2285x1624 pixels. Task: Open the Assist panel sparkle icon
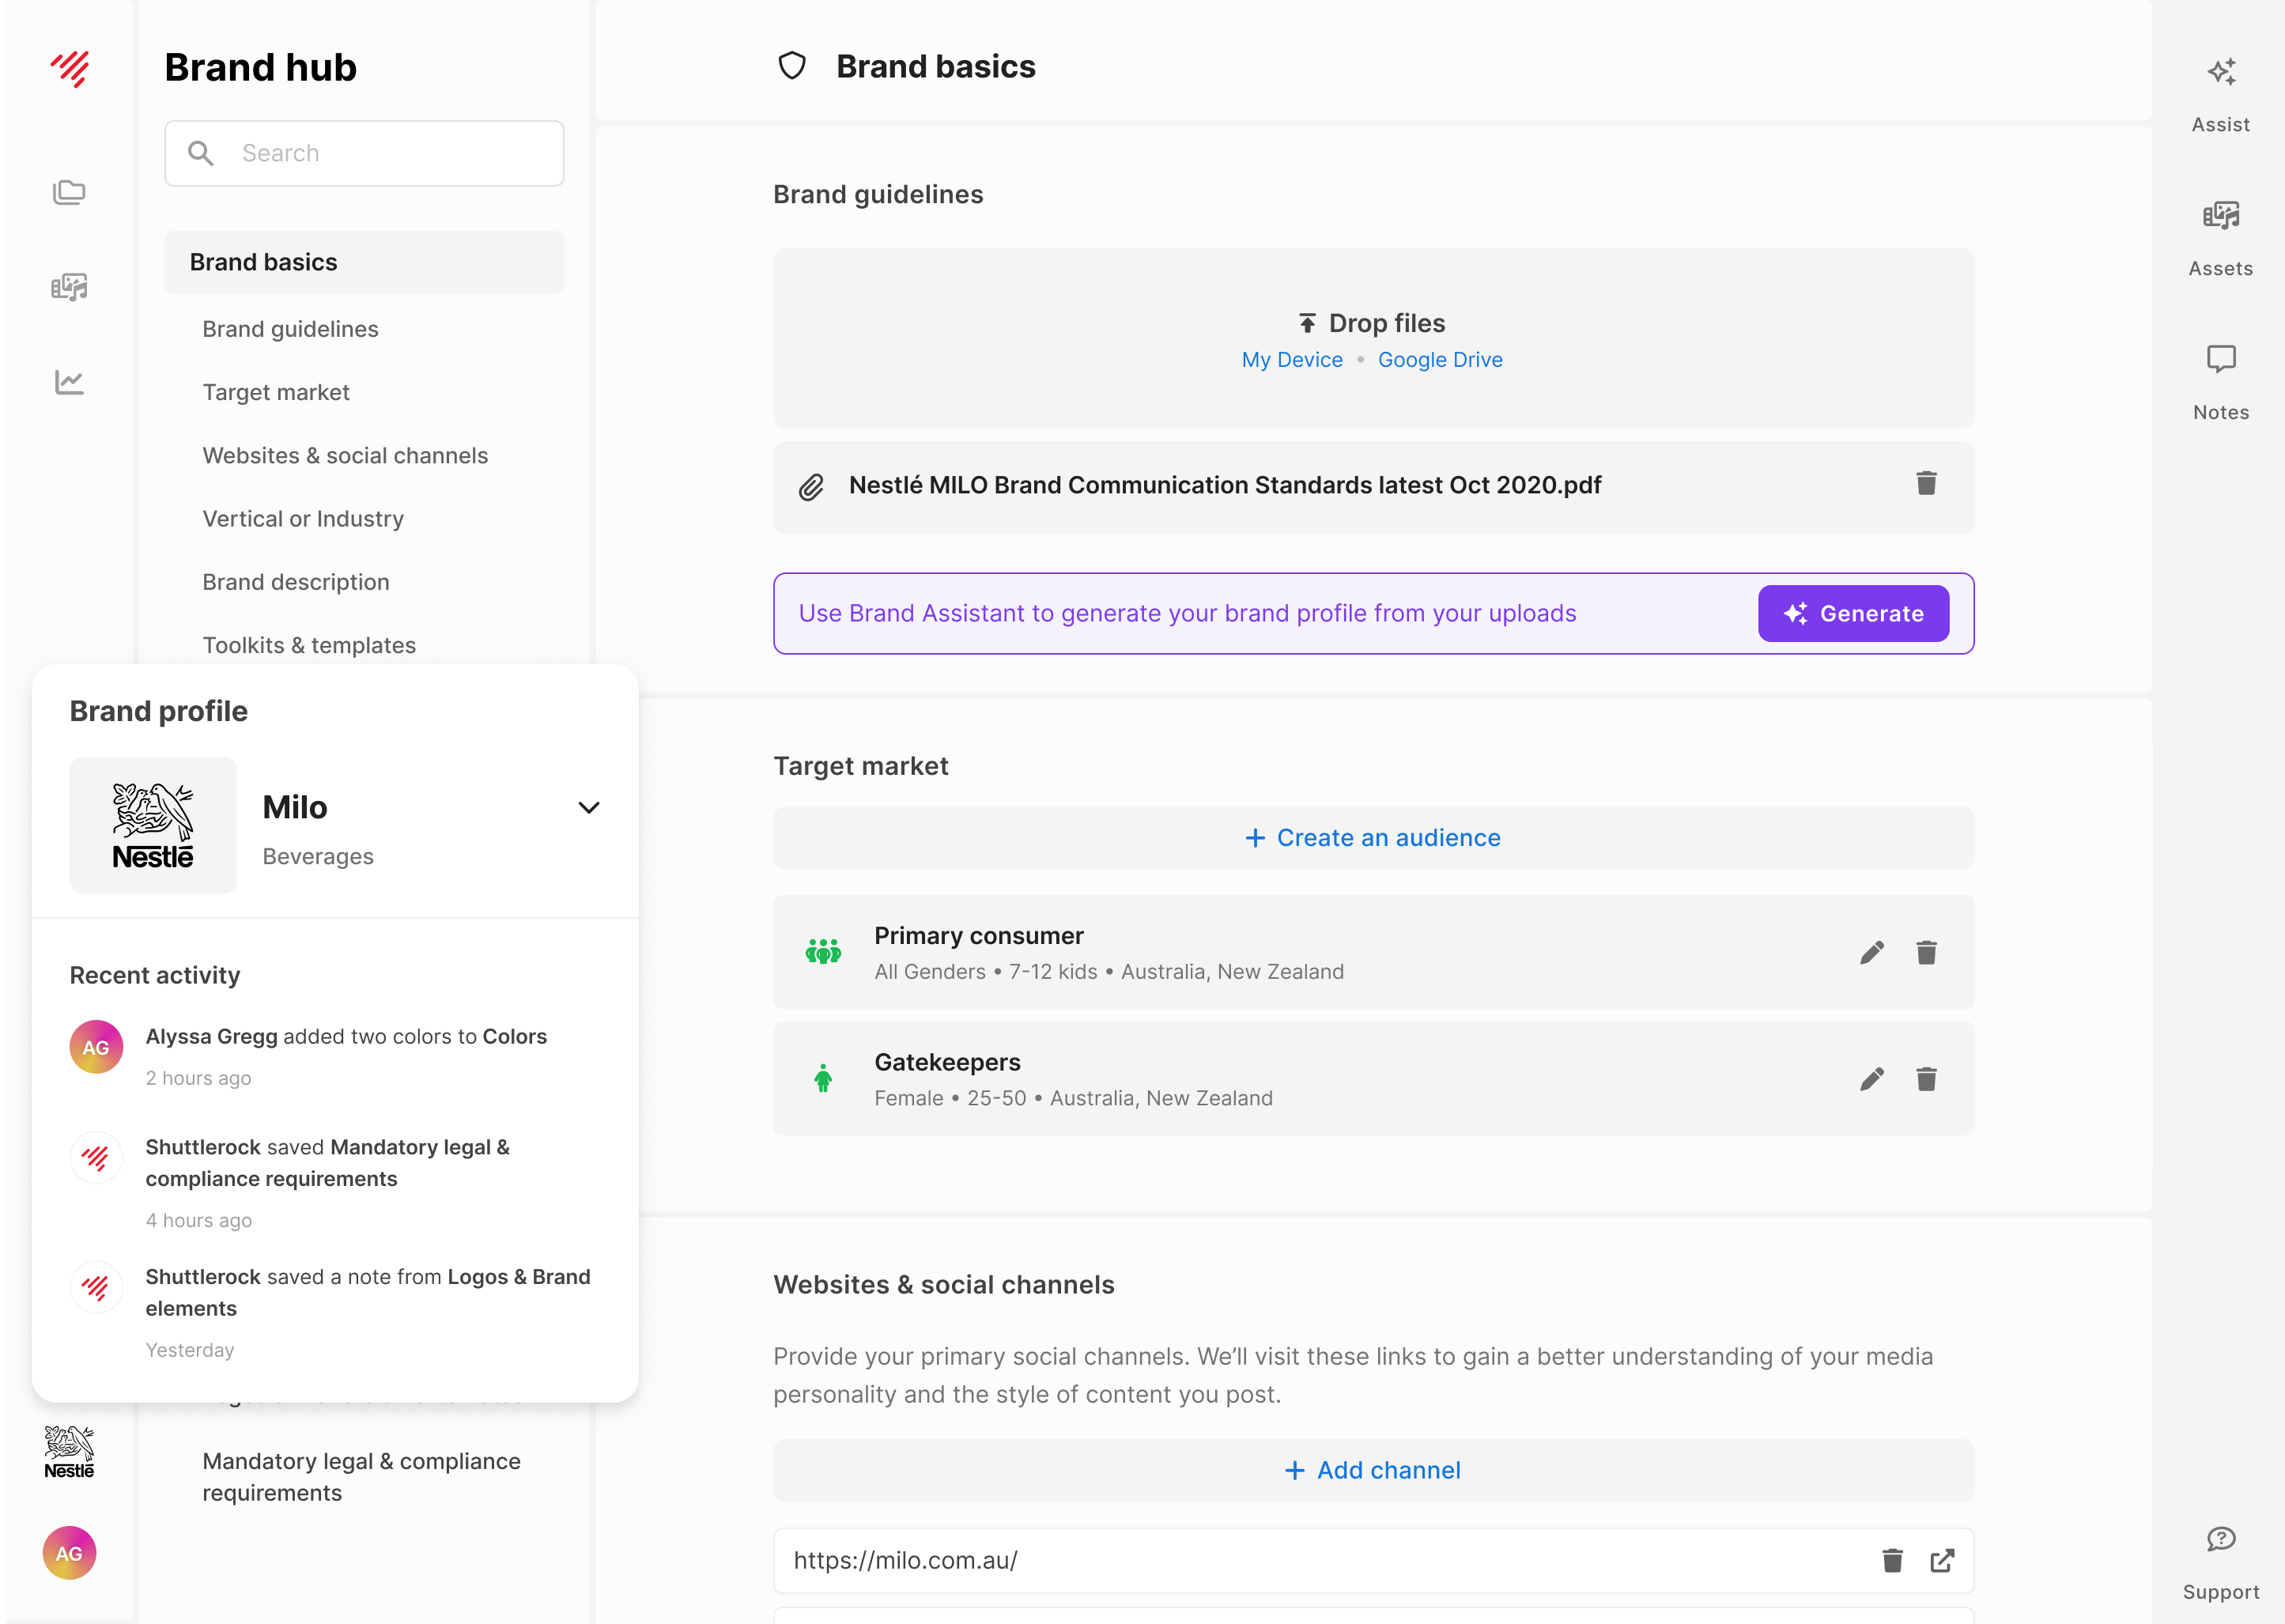(2220, 73)
